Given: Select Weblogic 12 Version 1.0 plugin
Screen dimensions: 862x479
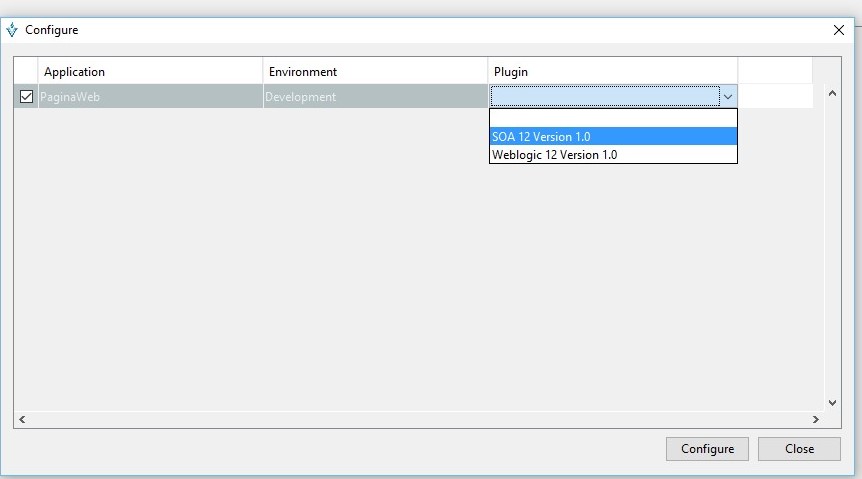Looking at the screenshot, I should [x=612, y=155].
